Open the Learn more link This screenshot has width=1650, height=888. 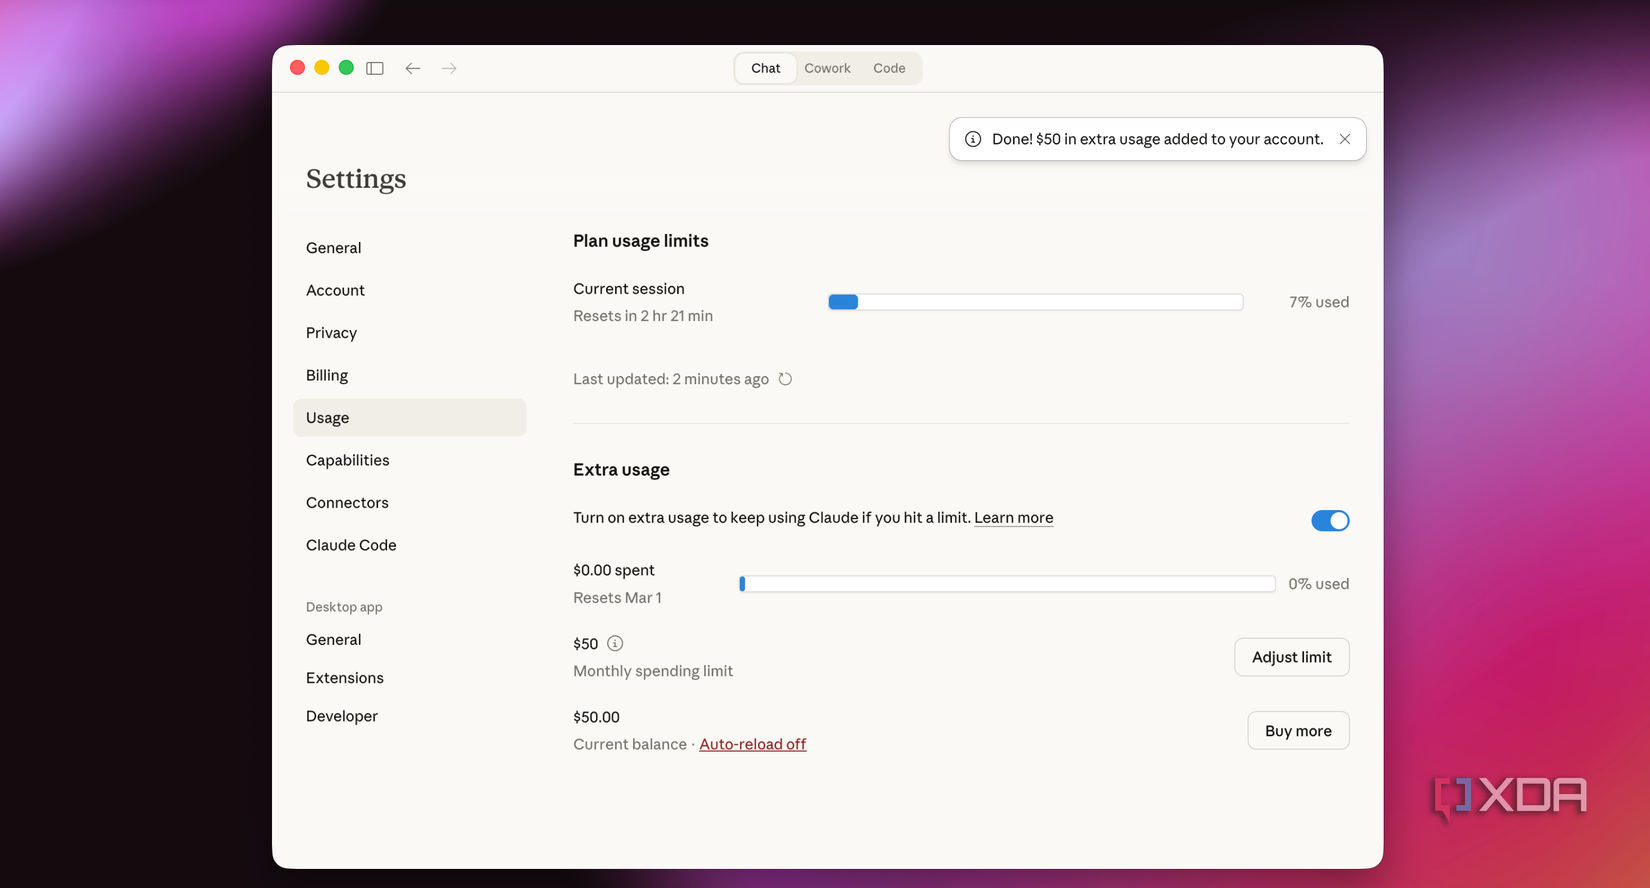pyautogui.click(x=1013, y=518)
